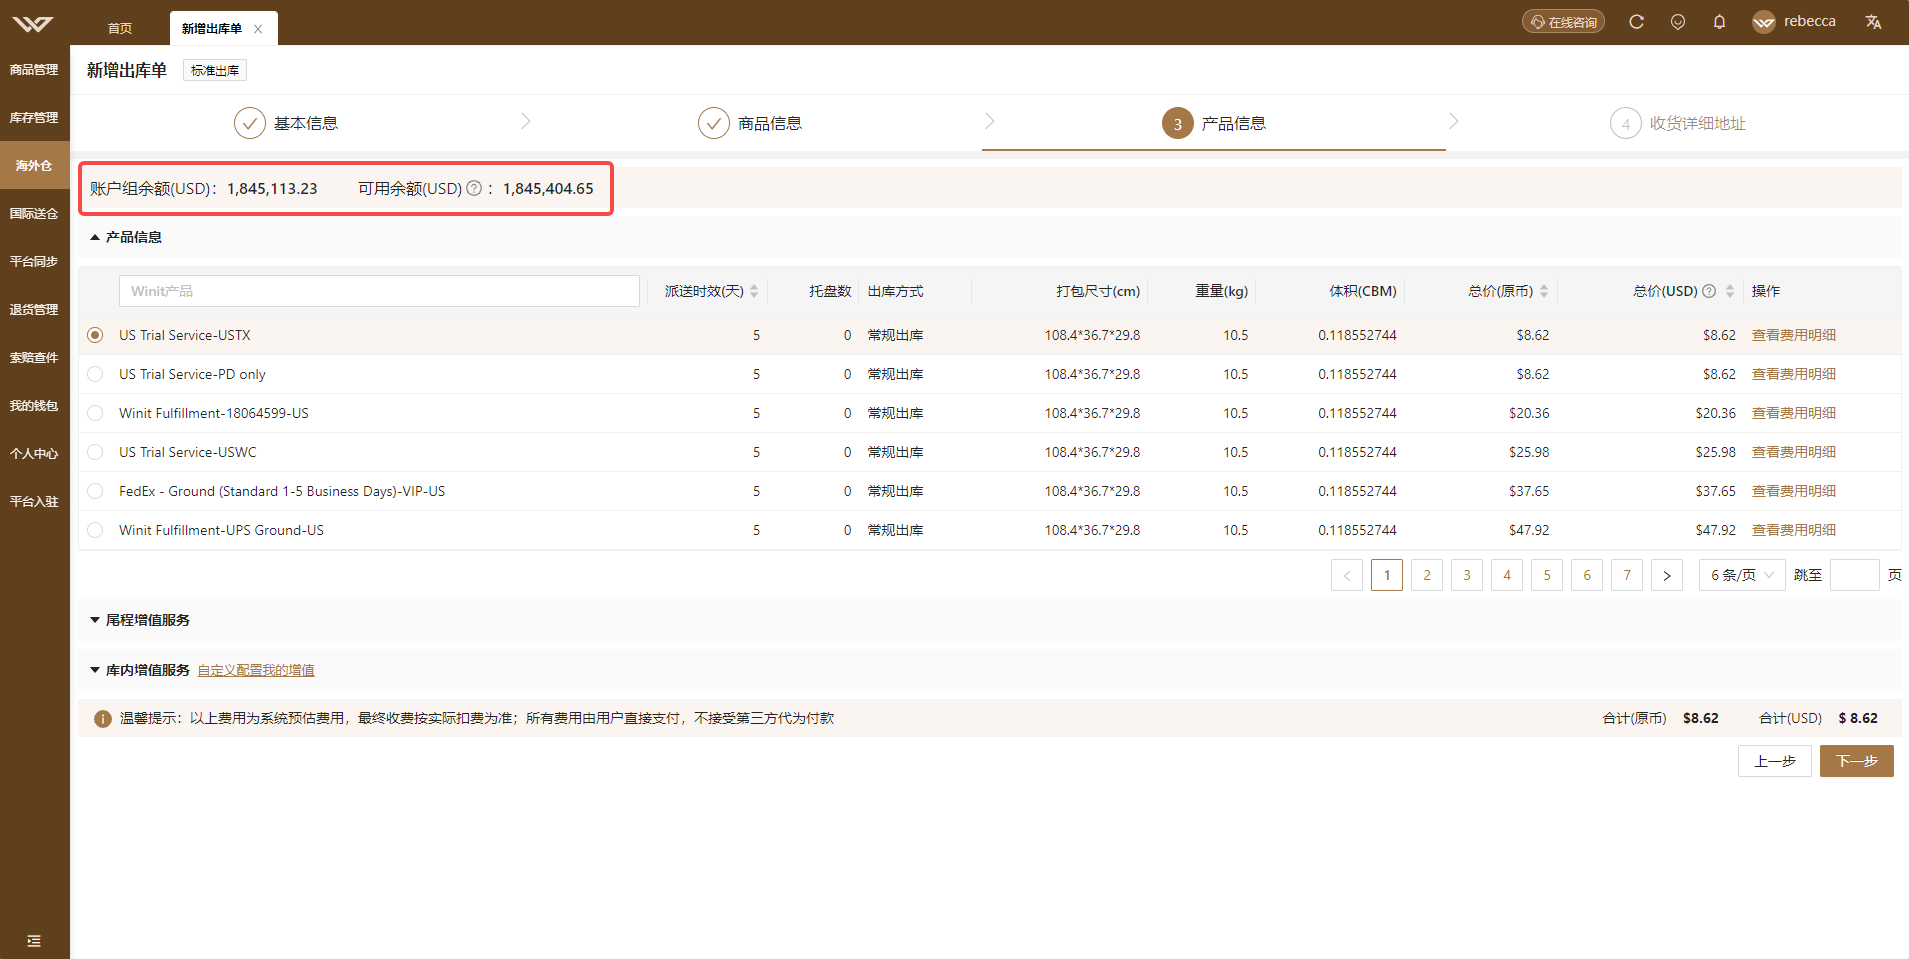Open the 6 条/页 page size dropdown
The image size is (1909, 959).
(x=1742, y=575)
